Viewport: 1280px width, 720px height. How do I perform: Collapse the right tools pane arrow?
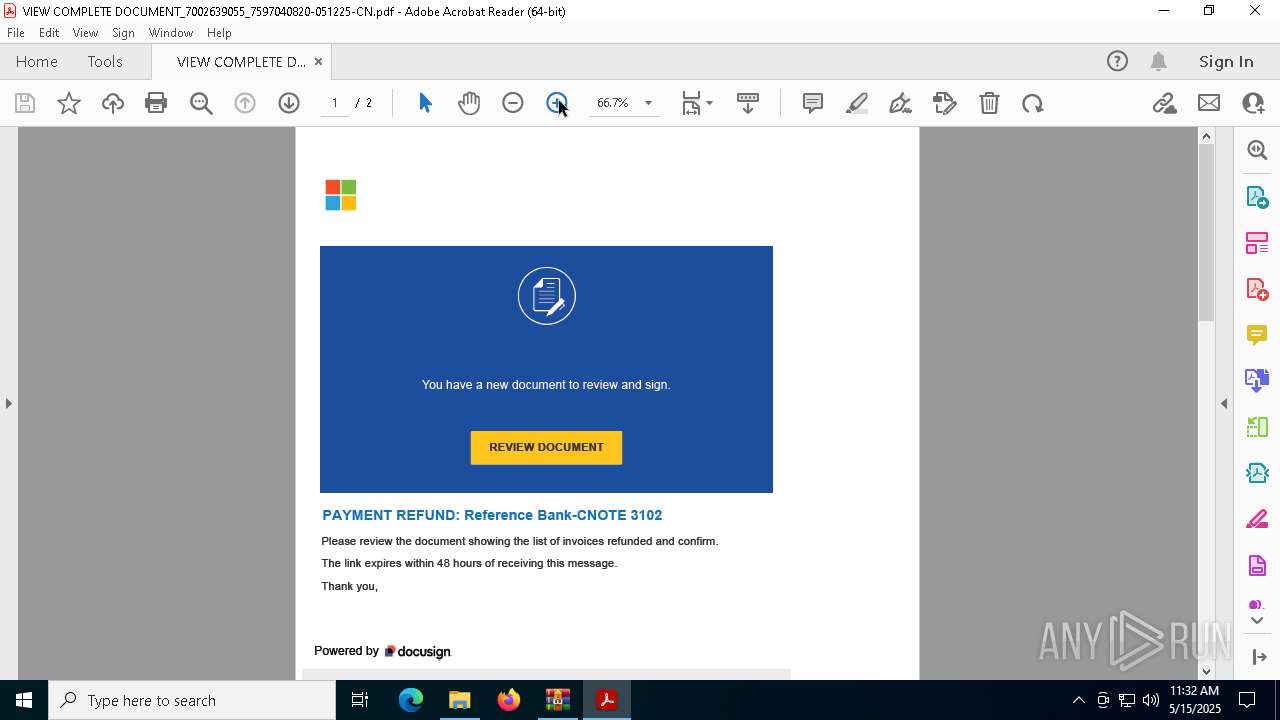point(1224,403)
